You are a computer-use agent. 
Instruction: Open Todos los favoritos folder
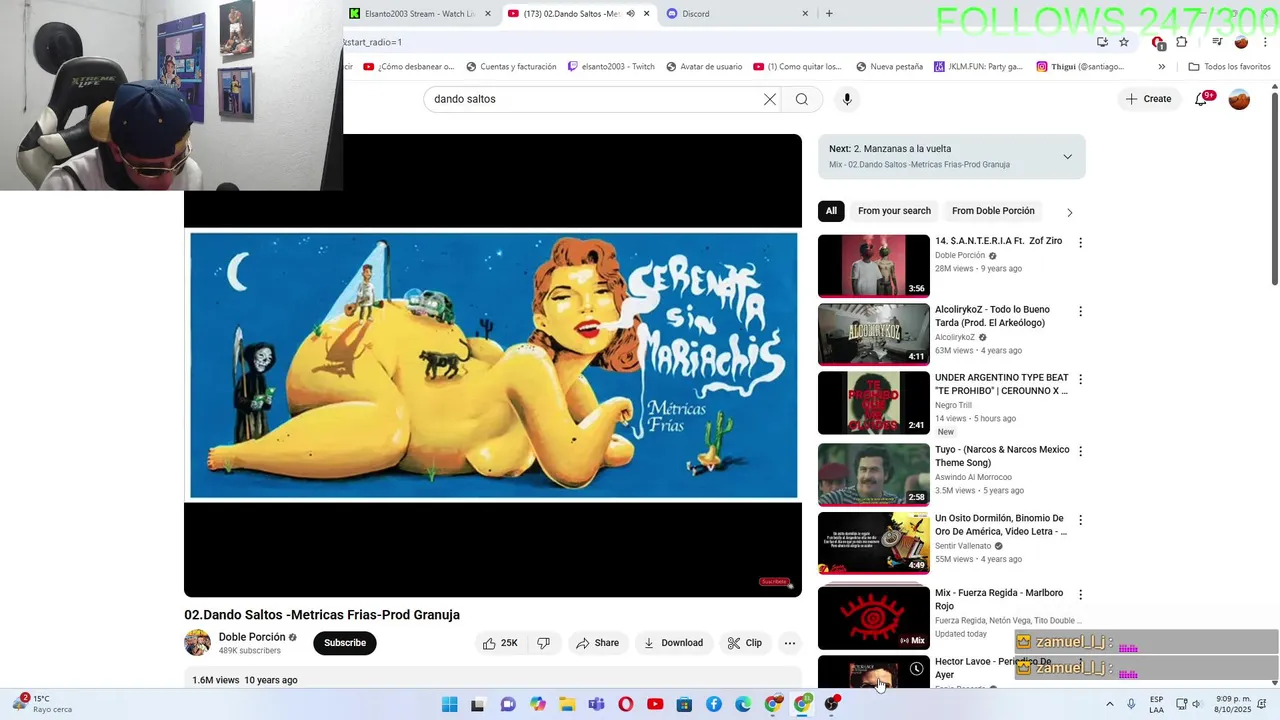[1229, 67]
